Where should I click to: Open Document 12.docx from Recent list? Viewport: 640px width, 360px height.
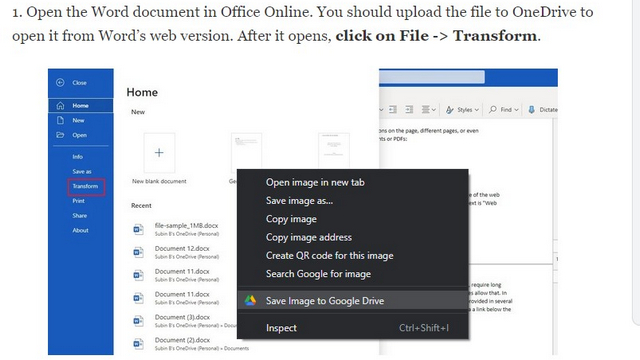(182, 248)
